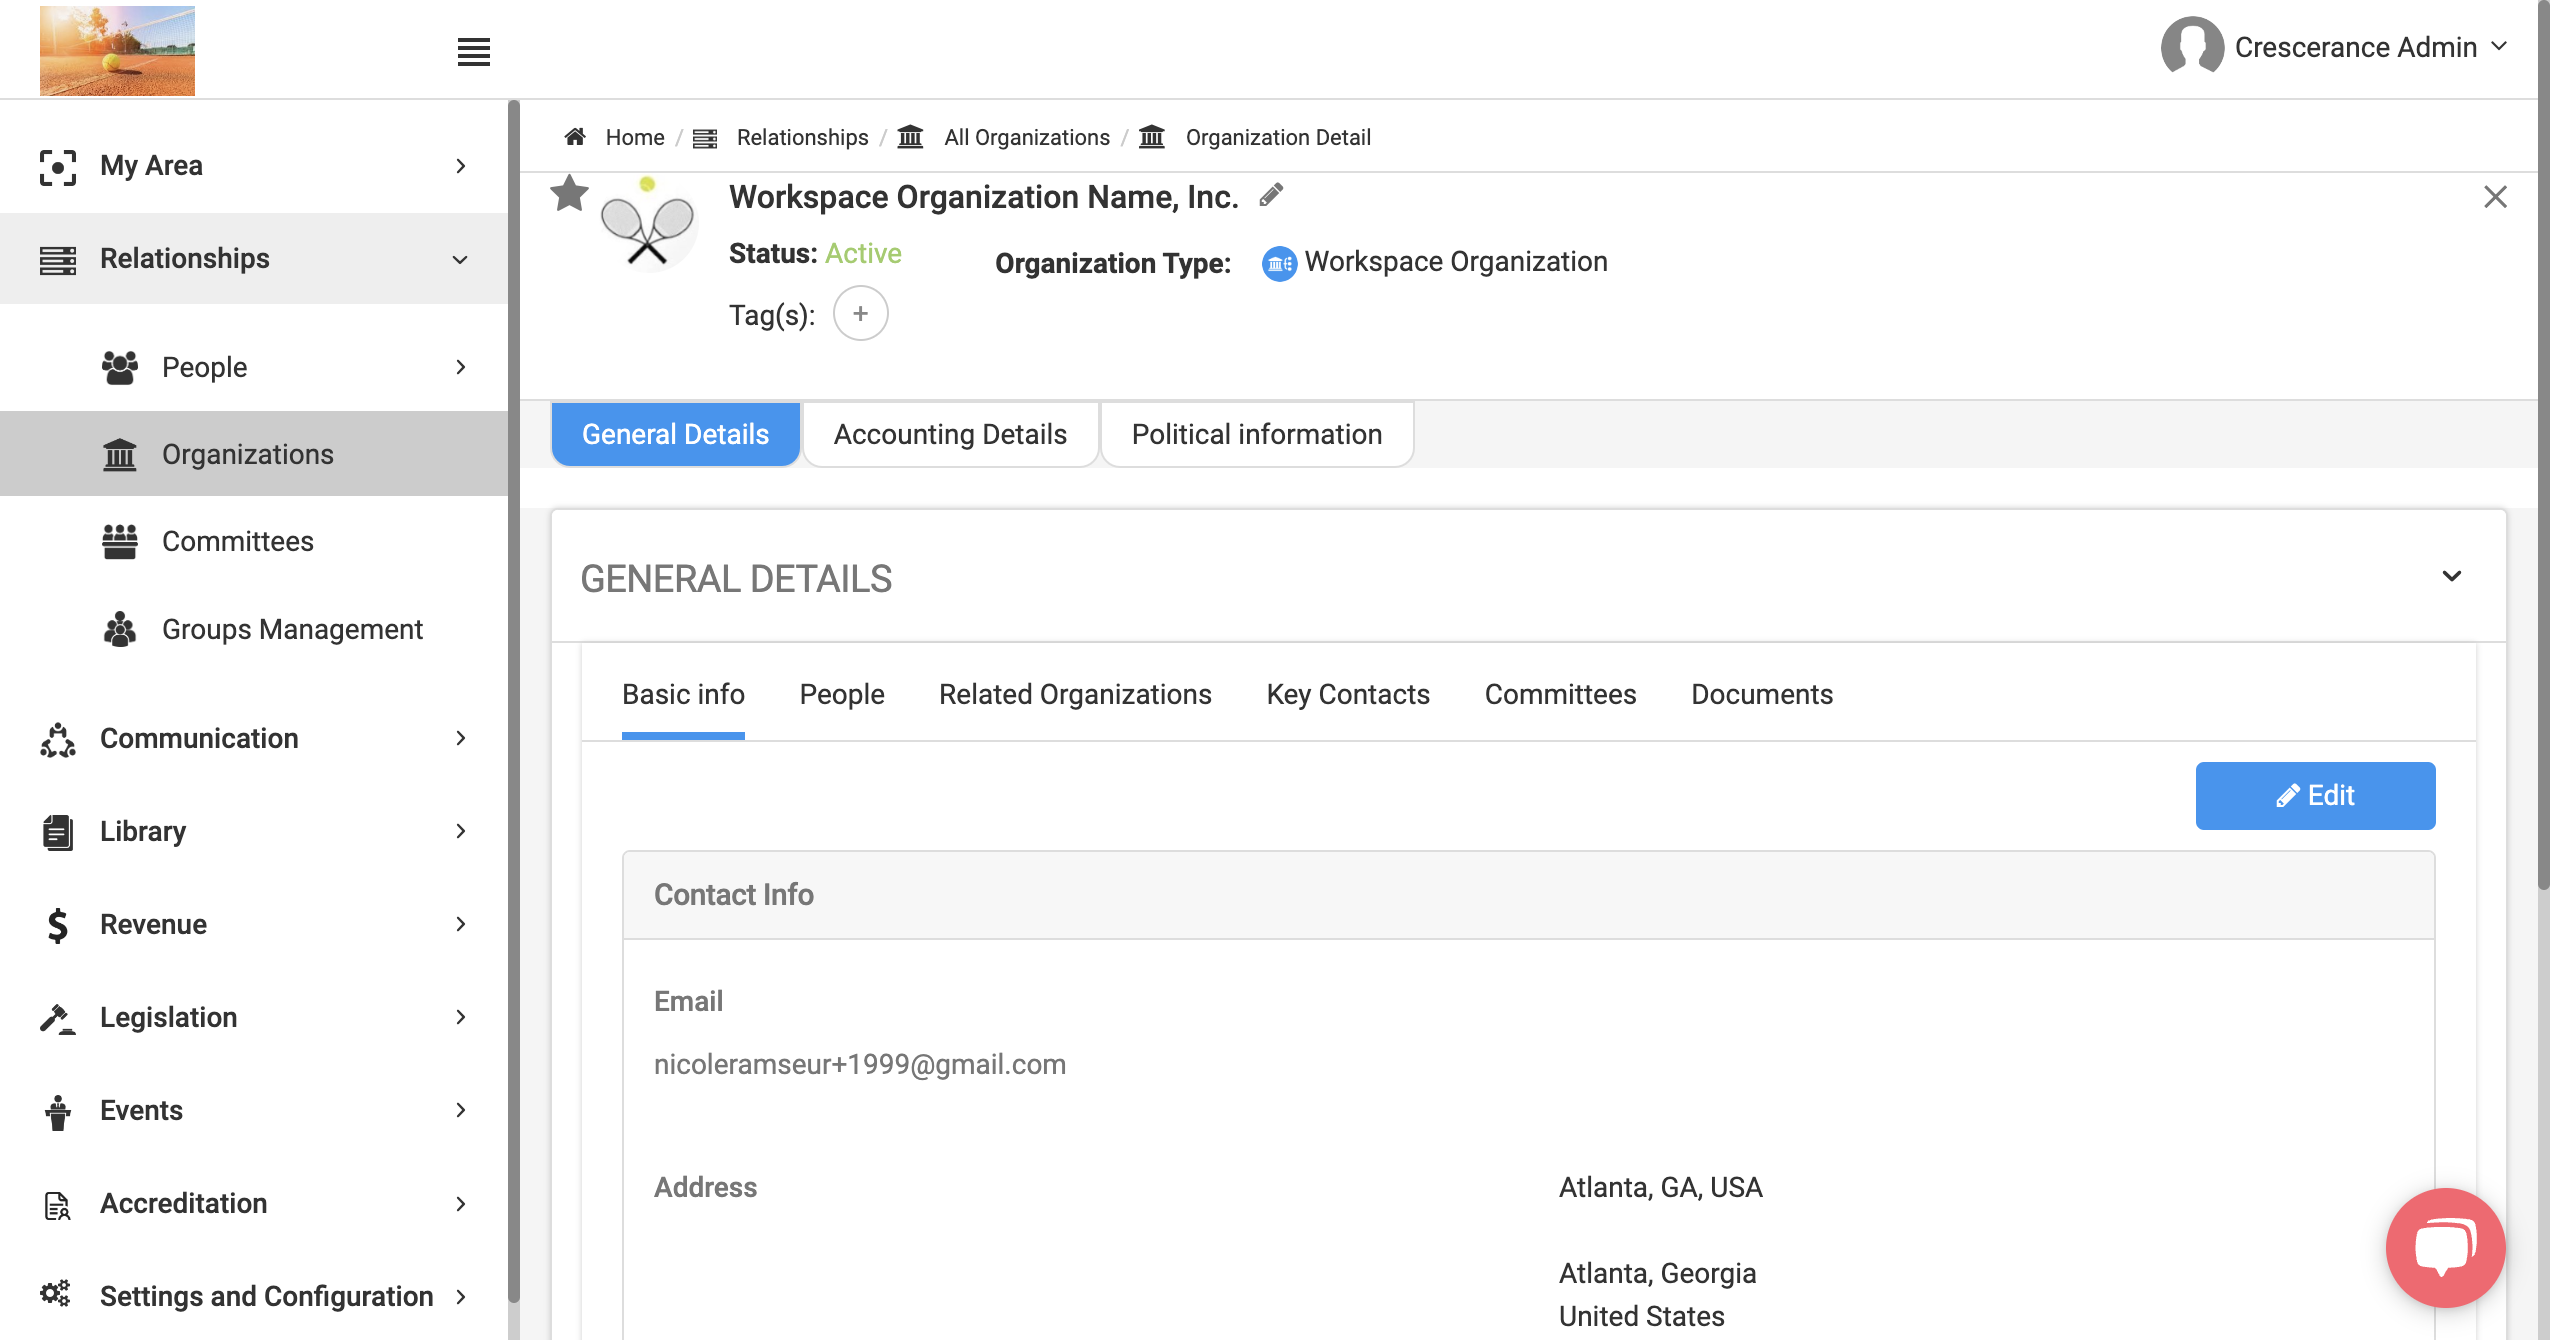Select the Basic info sub-tab

(683, 695)
